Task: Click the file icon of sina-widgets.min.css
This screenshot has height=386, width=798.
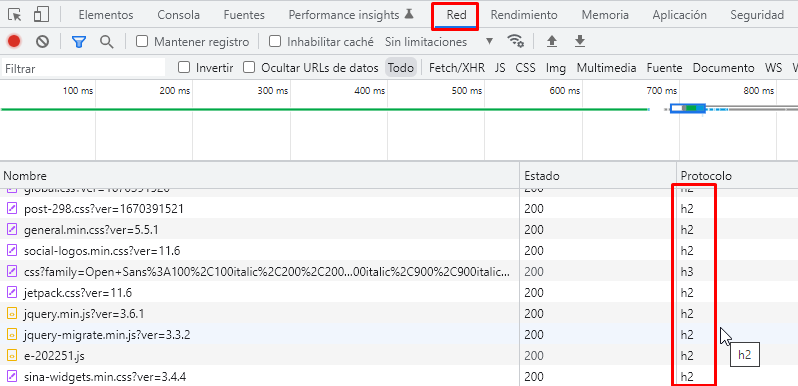Action: (12, 376)
